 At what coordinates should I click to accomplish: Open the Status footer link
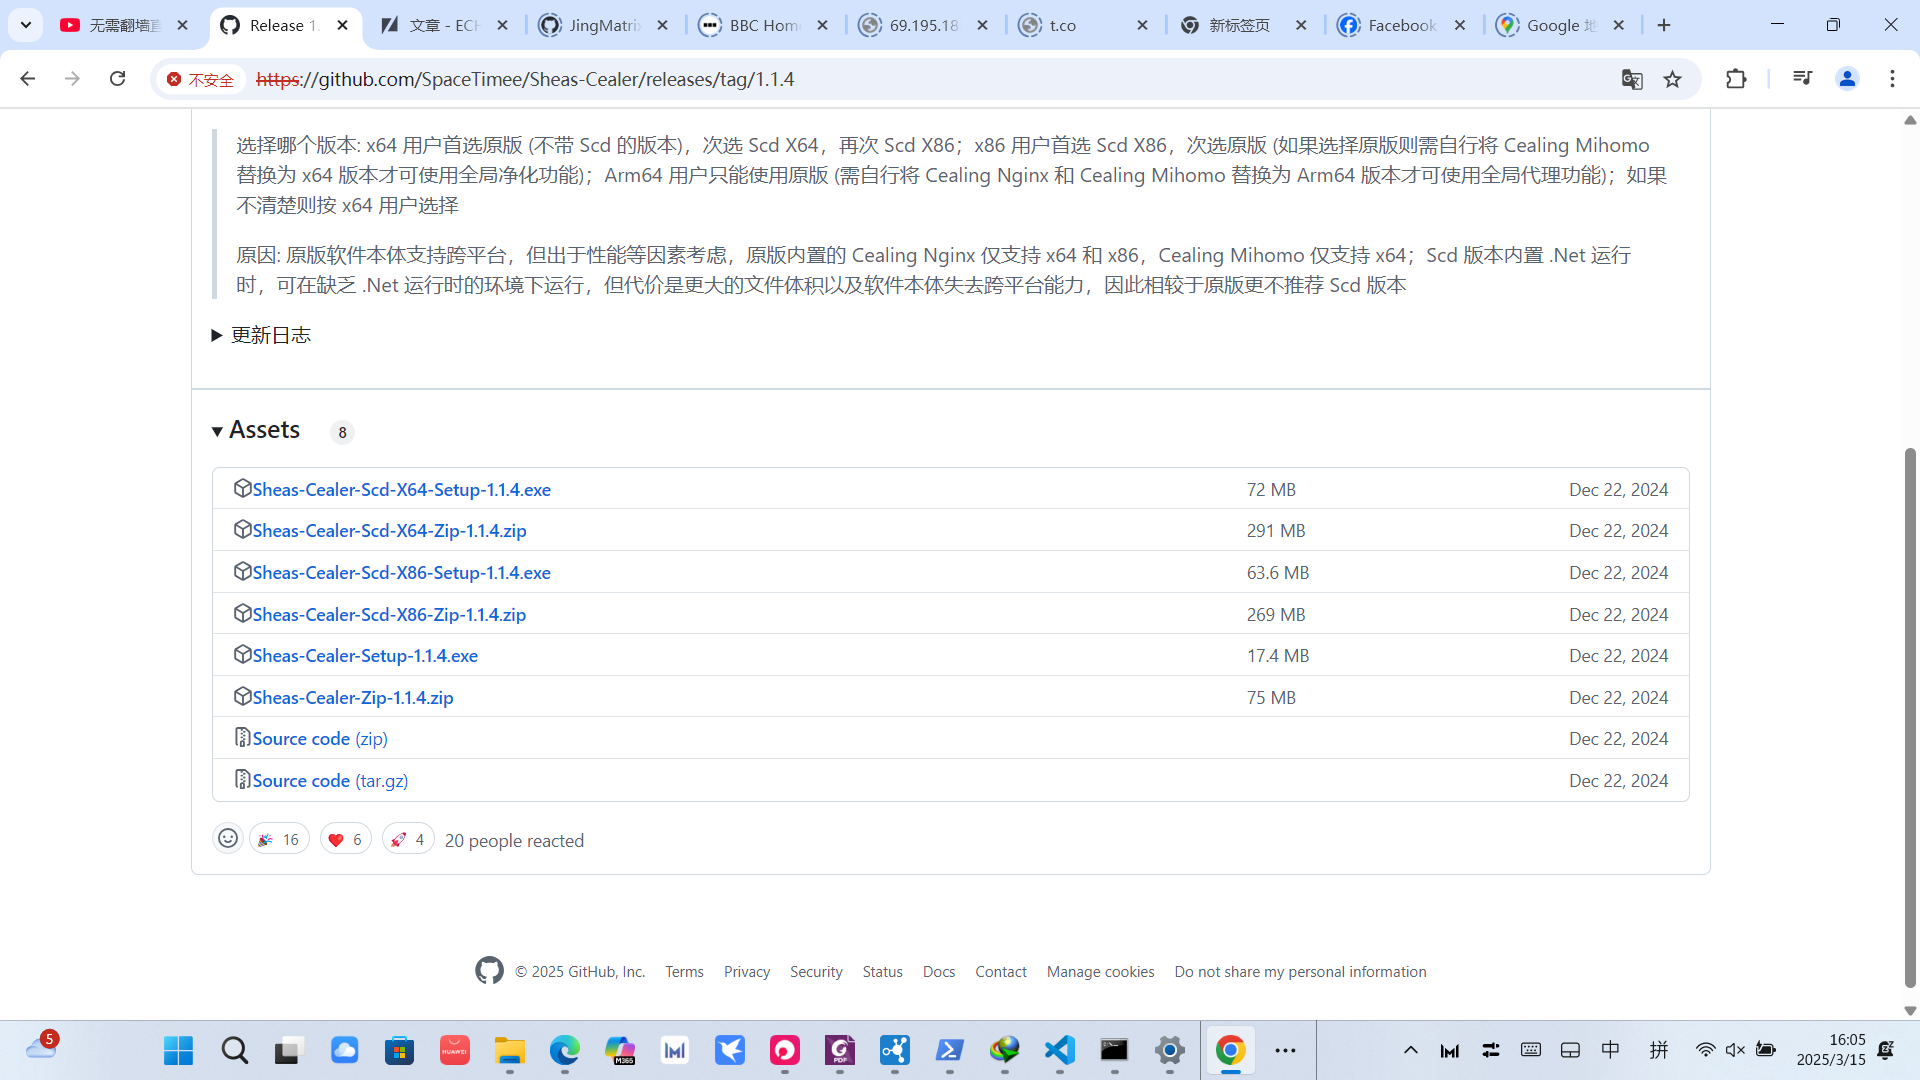coord(882,971)
